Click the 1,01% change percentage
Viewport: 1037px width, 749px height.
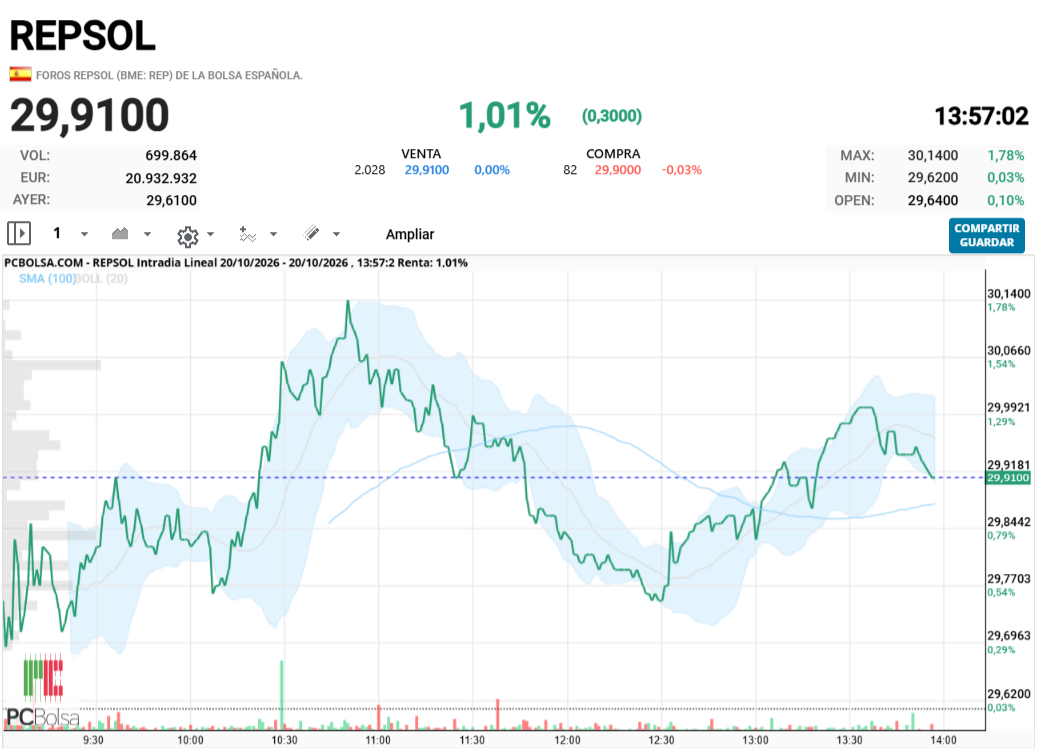click(x=505, y=116)
